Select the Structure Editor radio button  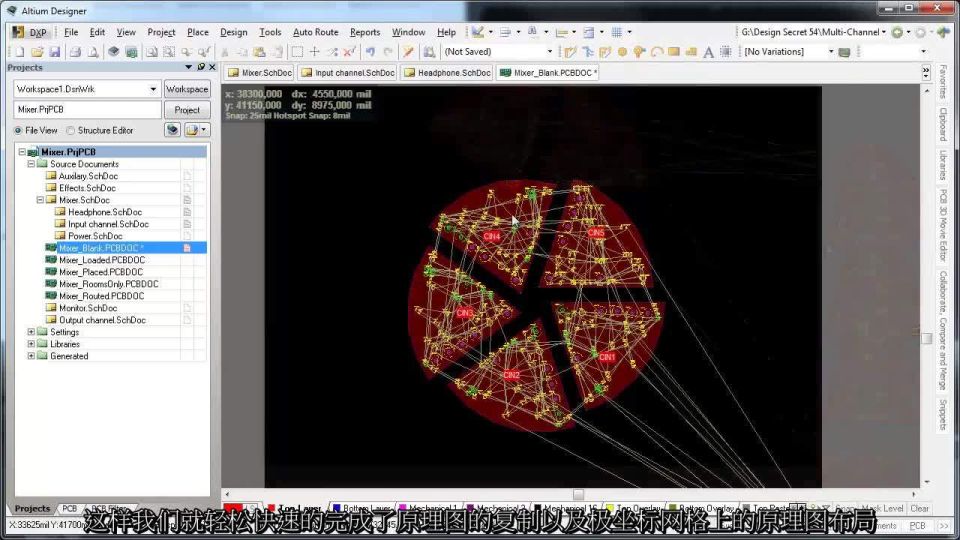click(x=70, y=130)
